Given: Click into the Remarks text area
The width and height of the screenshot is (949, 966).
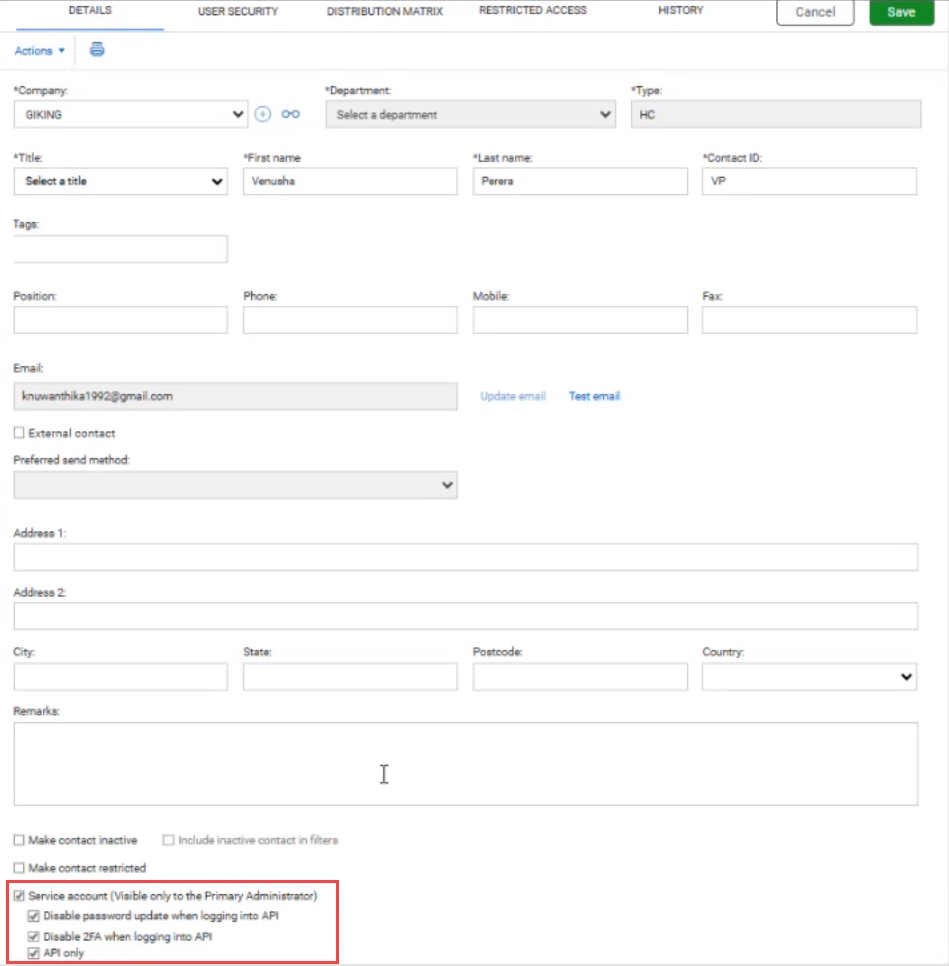Looking at the screenshot, I should (465, 763).
